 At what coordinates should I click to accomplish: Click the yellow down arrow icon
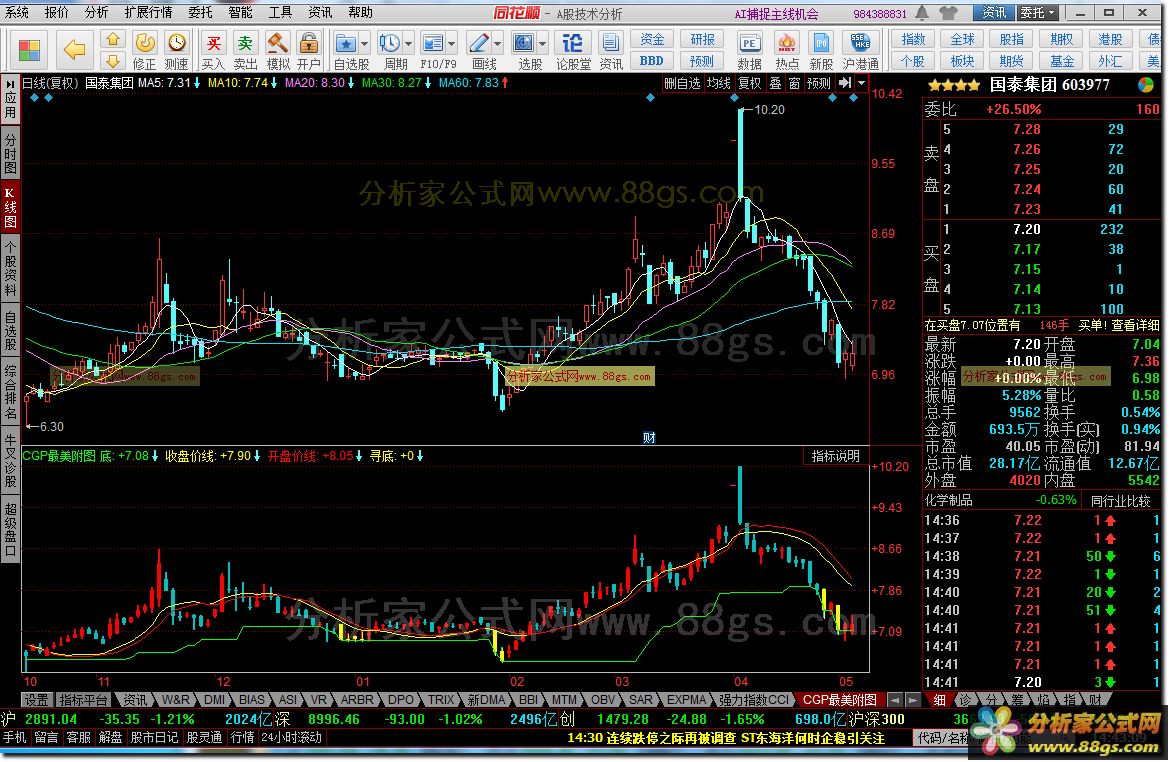(113, 60)
